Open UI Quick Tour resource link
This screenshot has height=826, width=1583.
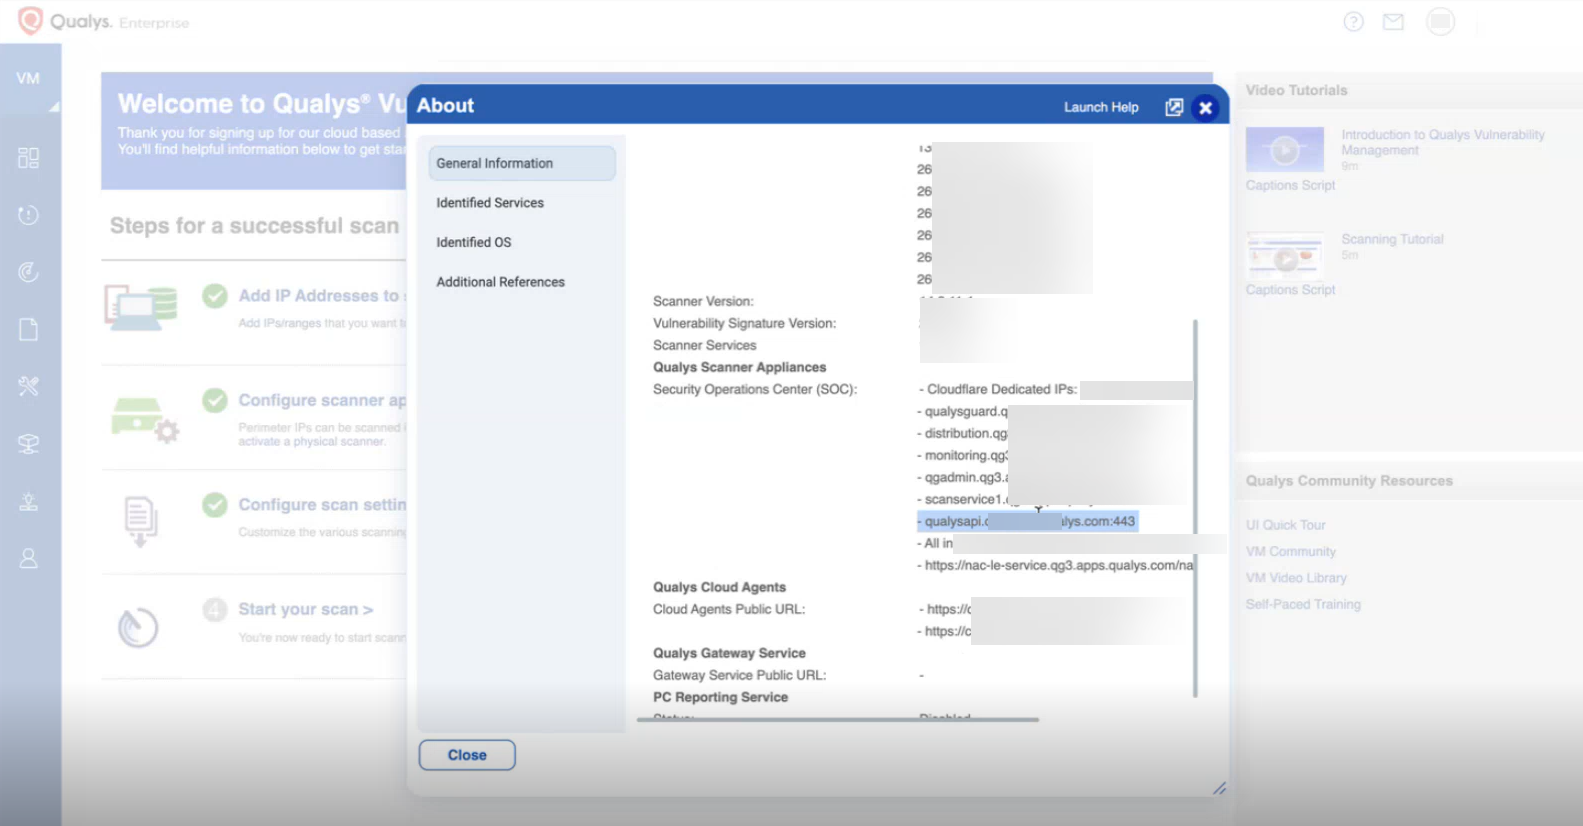click(x=1285, y=525)
